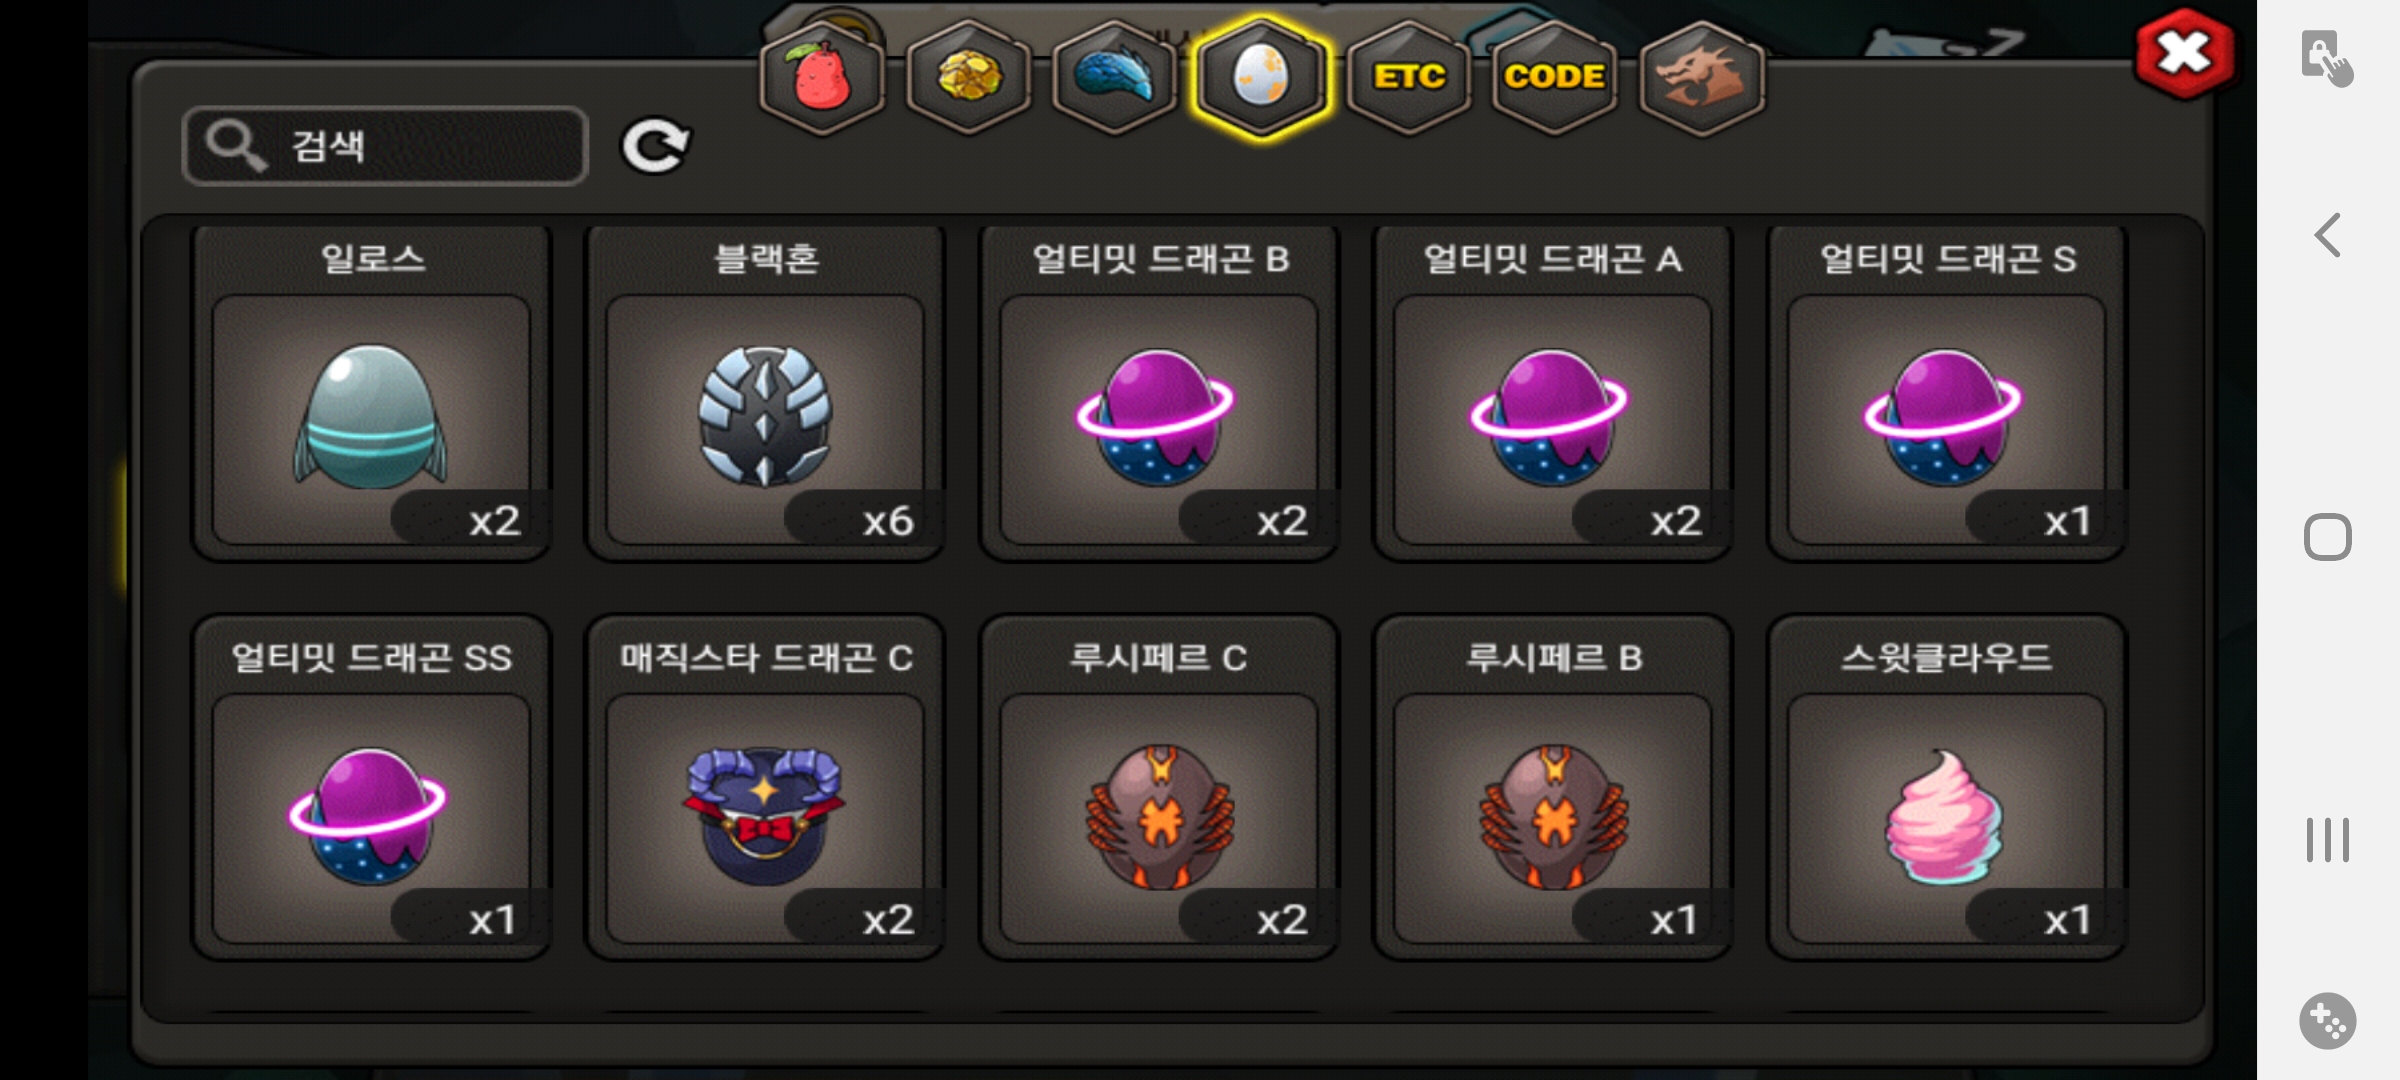This screenshot has width=2400, height=1080.
Task: Open the ETC category tab
Action: pyautogui.click(x=1409, y=78)
